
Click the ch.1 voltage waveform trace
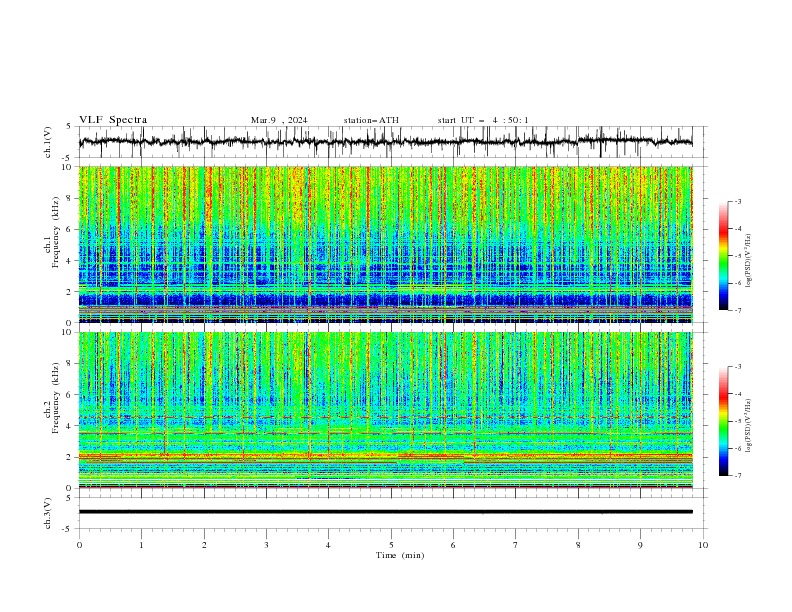[x=385, y=142]
